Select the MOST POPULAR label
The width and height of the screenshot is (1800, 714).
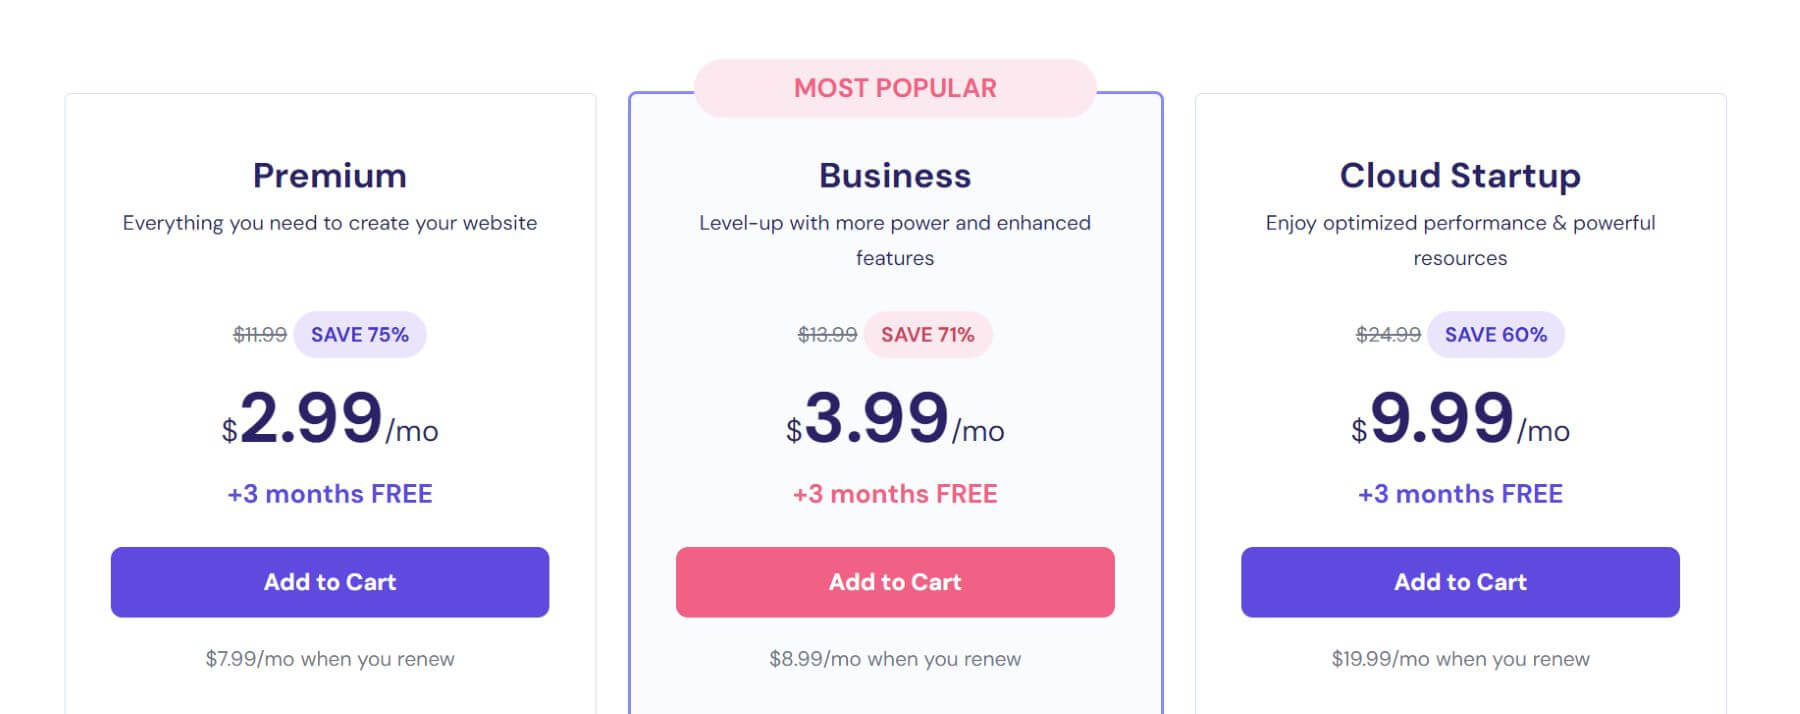click(x=895, y=88)
